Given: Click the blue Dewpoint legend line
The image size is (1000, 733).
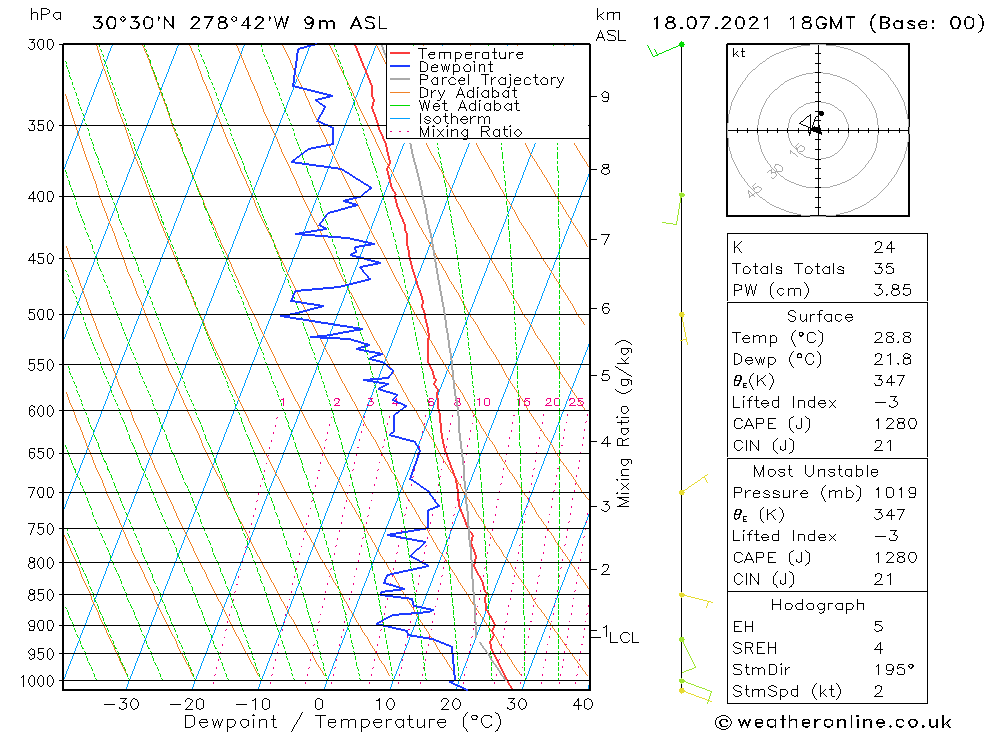Looking at the screenshot, I should pos(399,66).
